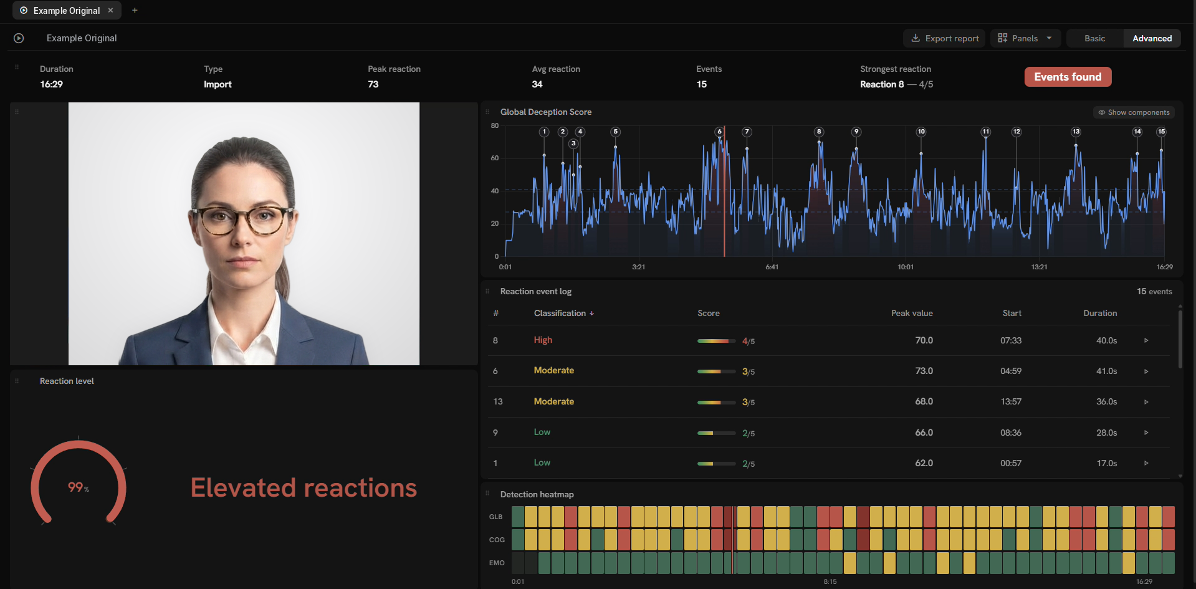Click the portrait video thumbnail
1196x589 pixels.
(x=244, y=233)
